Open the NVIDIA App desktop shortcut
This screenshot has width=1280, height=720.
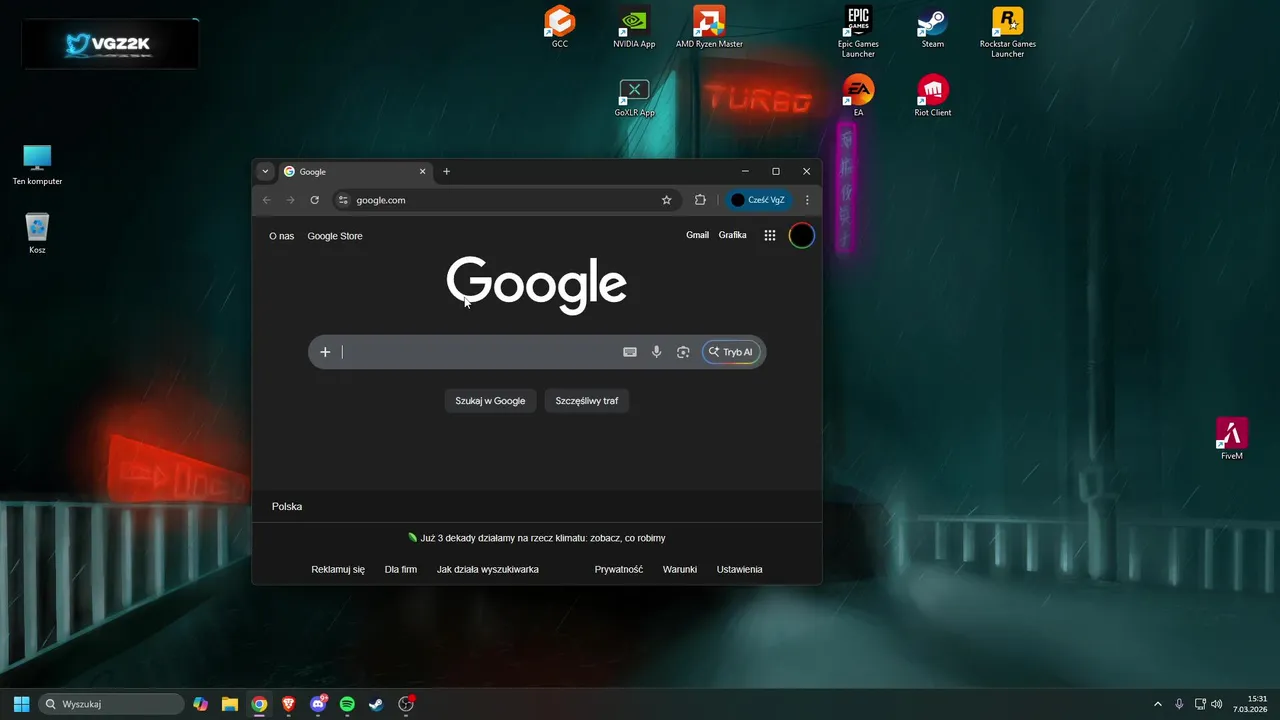pyautogui.click(x=634, y=27)
